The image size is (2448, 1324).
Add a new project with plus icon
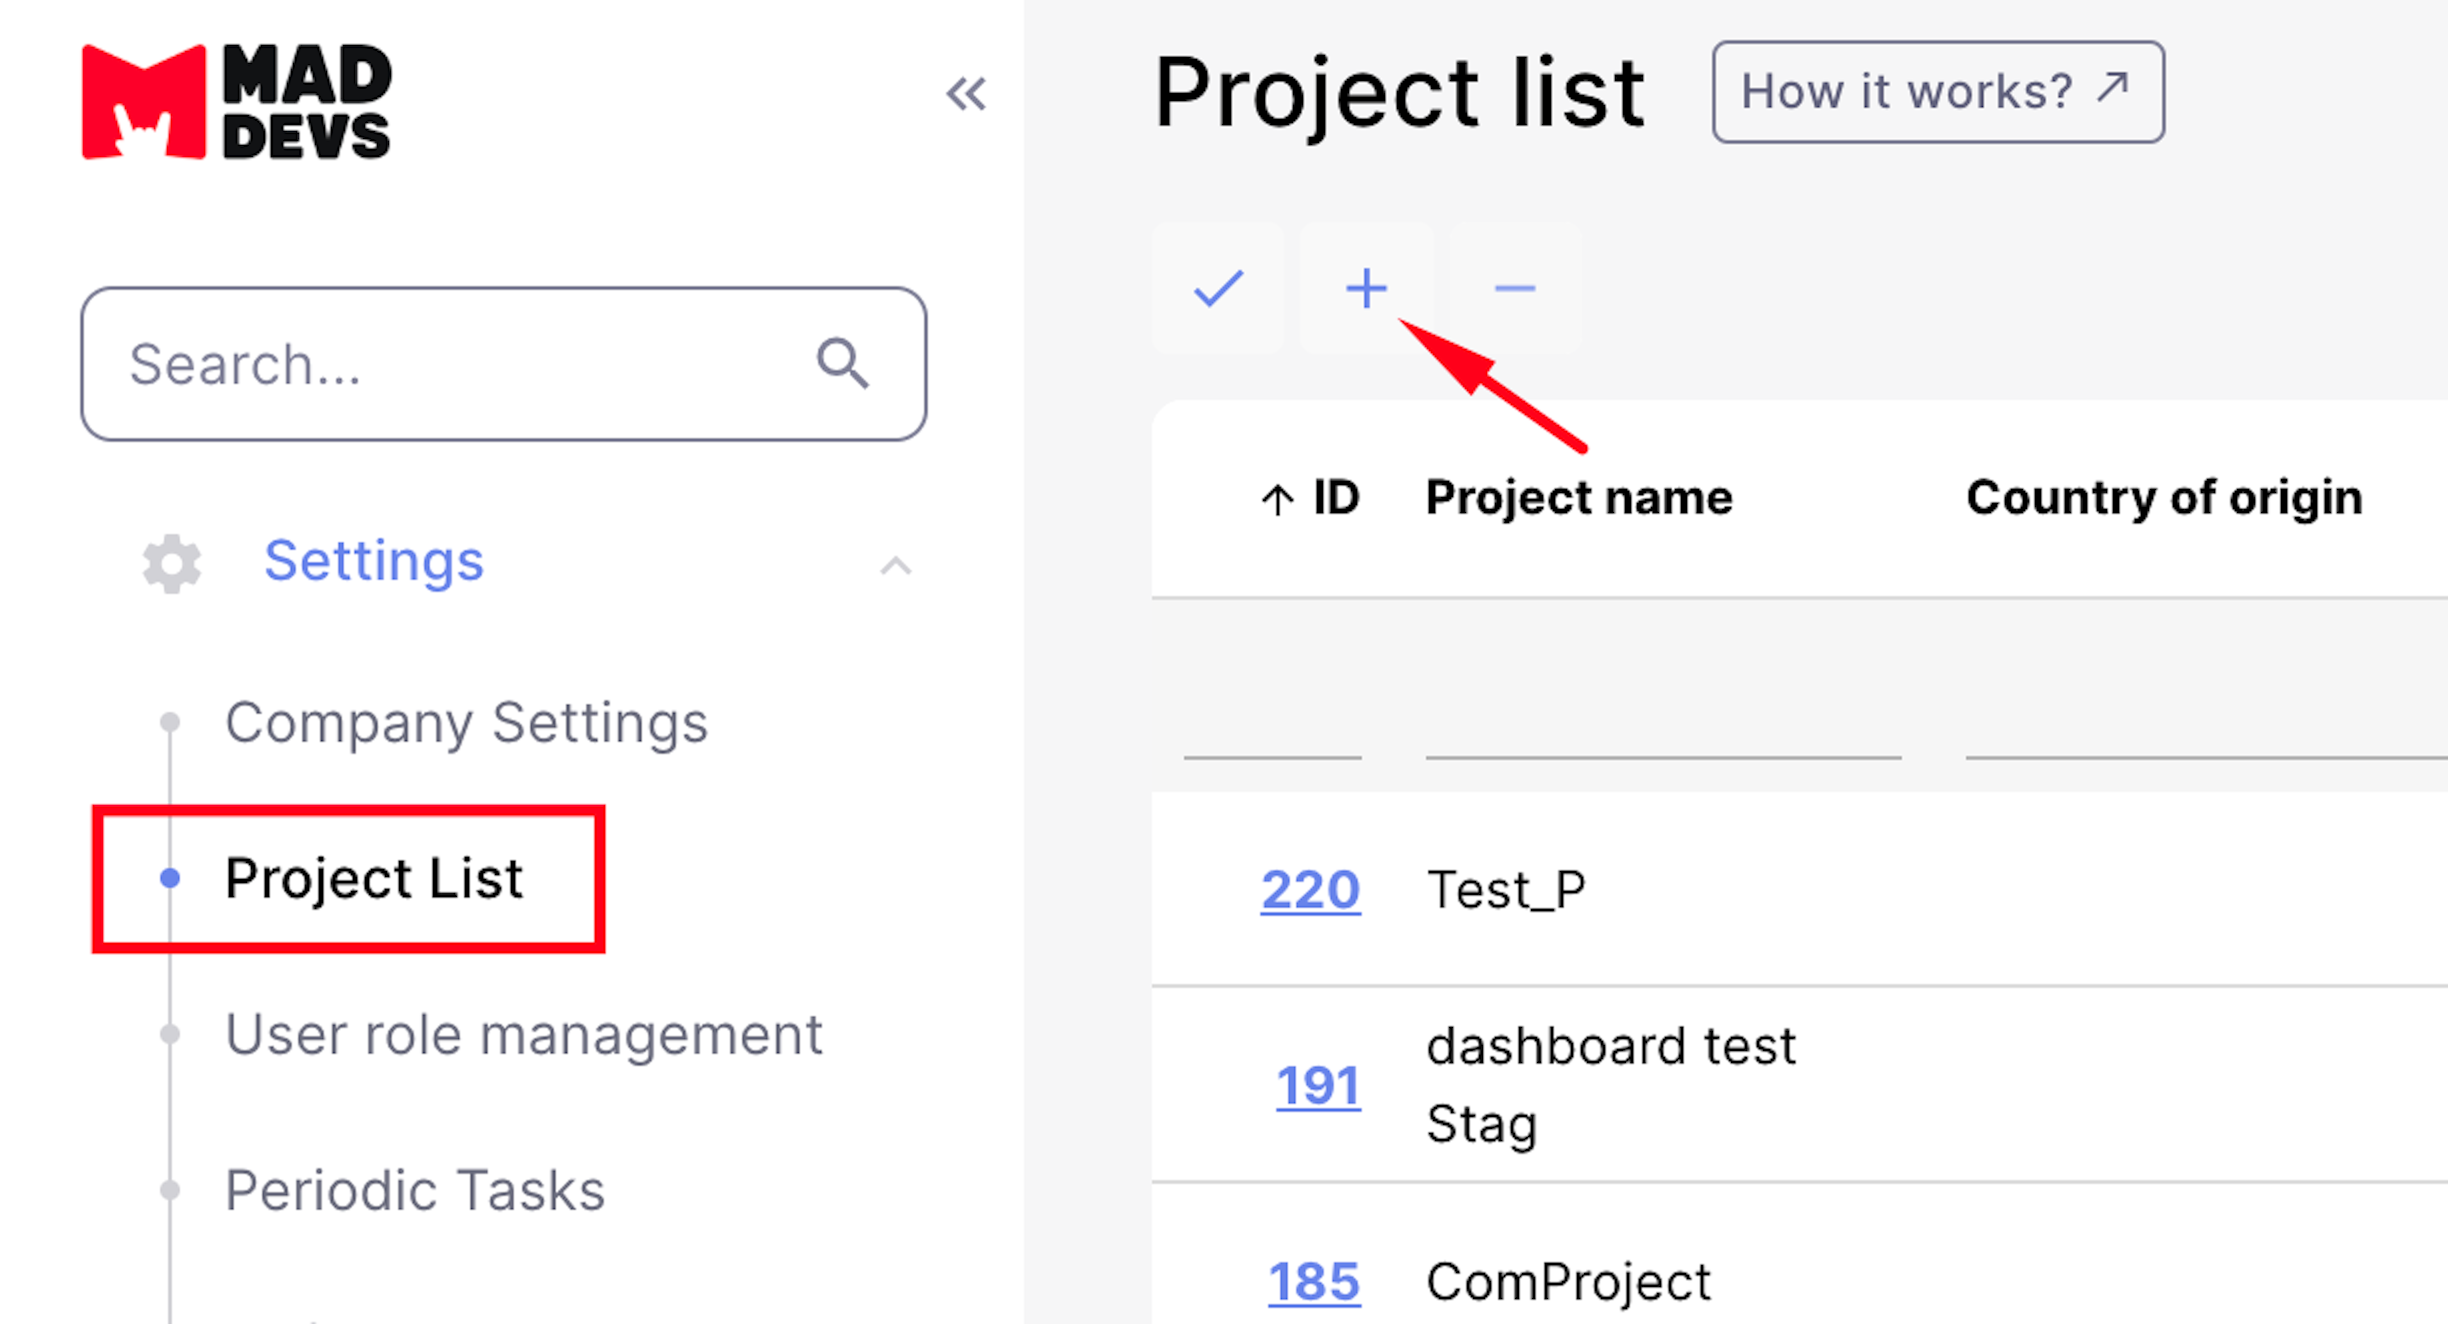1366,289
